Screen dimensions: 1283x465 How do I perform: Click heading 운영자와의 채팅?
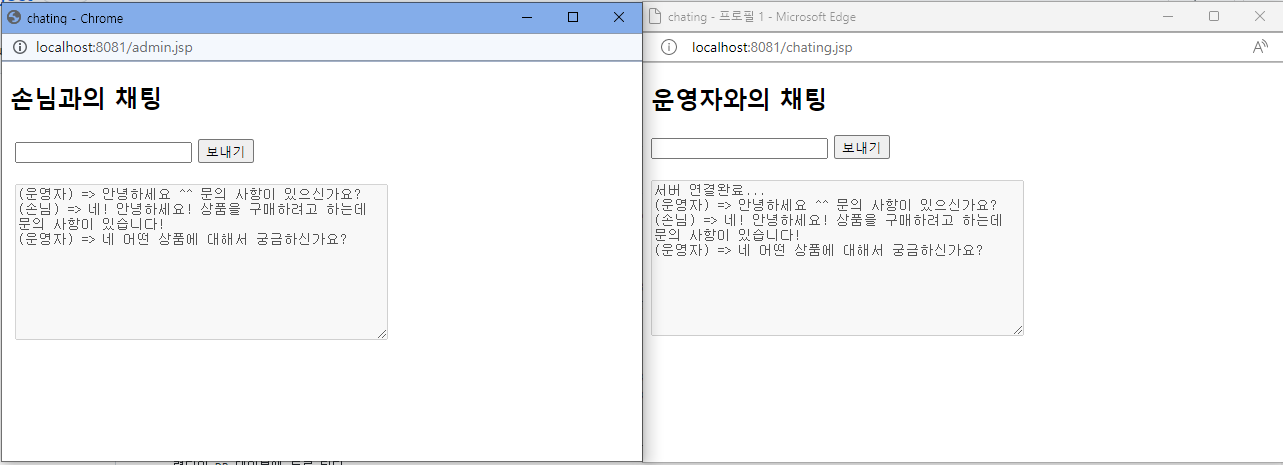pyautogui.click(x=739, y=100)
